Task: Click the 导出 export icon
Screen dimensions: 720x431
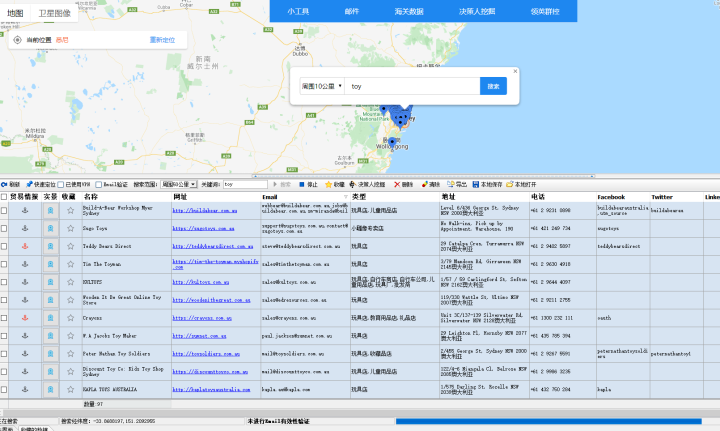Action: click(450, 185)
